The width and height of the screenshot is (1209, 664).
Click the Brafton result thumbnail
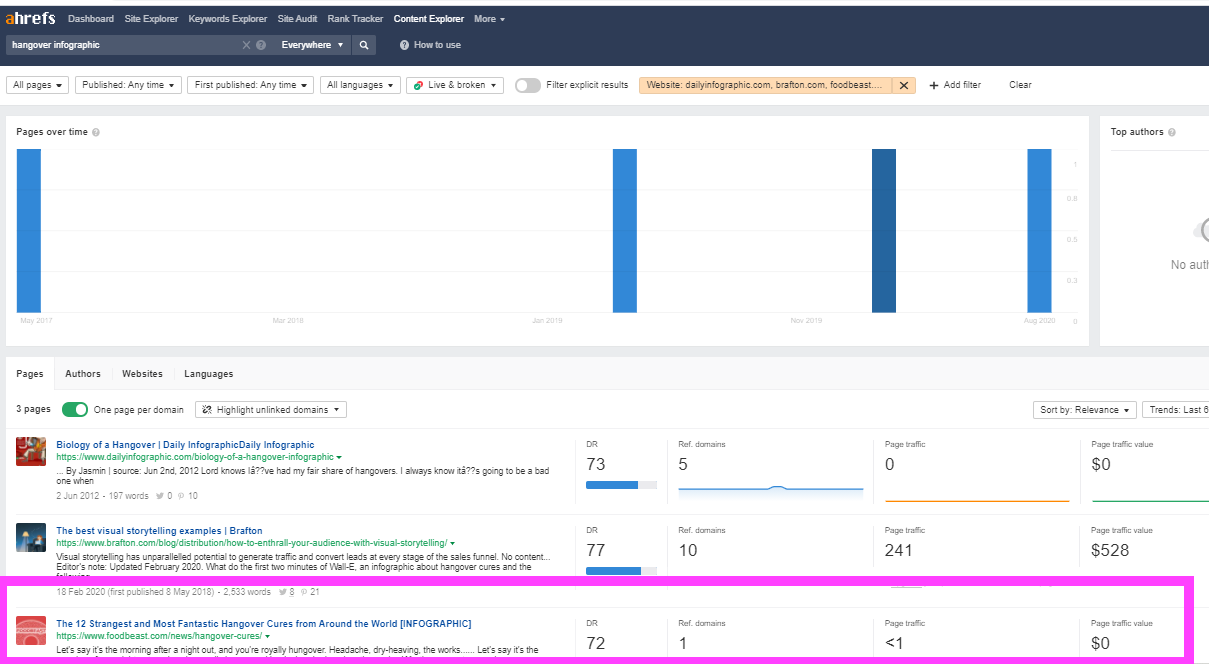31,538
